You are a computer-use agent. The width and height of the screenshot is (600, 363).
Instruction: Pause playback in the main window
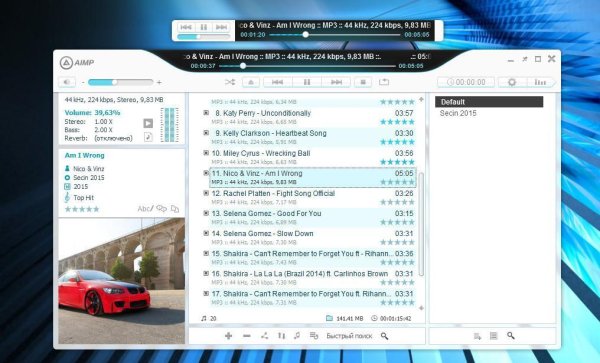coord(307,82)
